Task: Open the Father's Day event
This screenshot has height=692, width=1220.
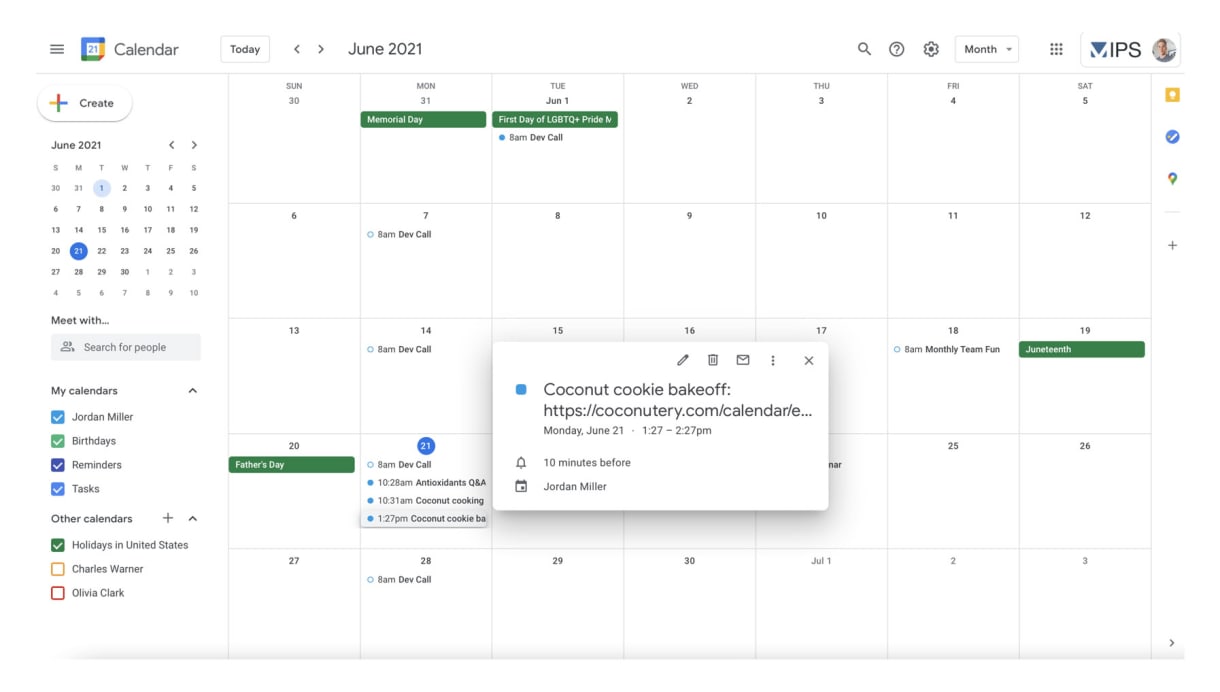Action: 292,464
